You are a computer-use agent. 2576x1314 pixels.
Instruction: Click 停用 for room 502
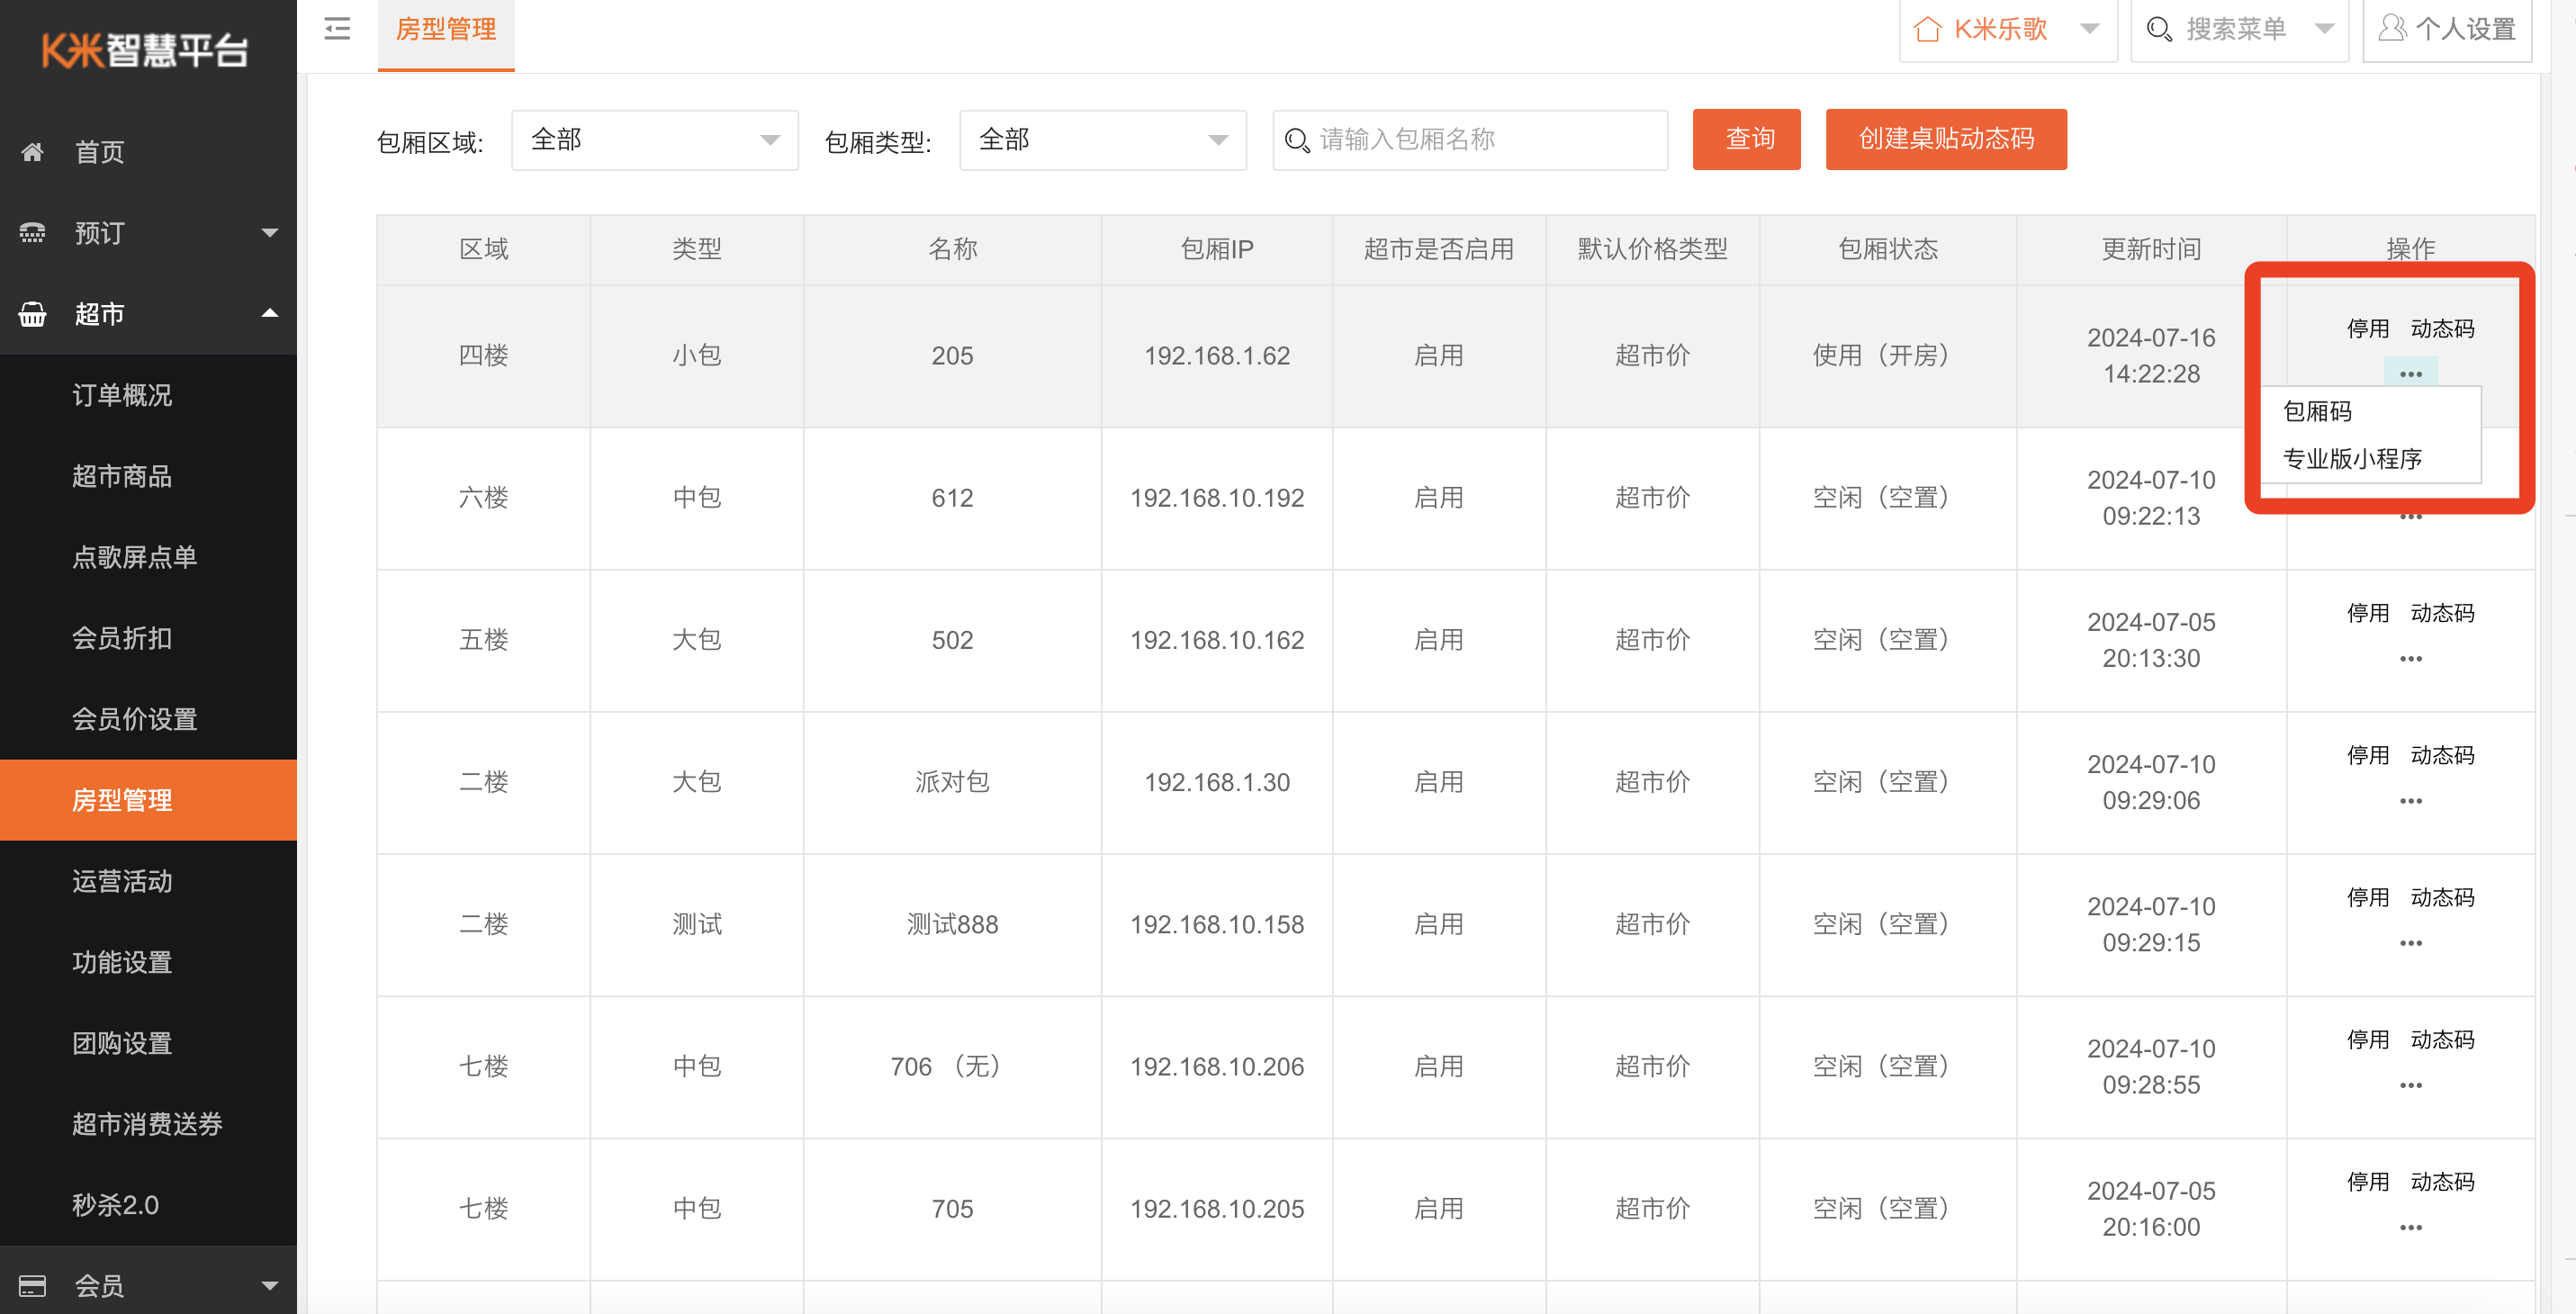(2367, 613)
